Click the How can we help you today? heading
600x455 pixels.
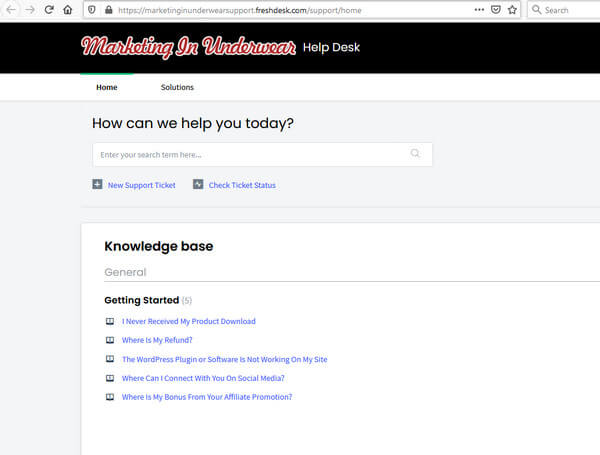(x=193, y=123)
